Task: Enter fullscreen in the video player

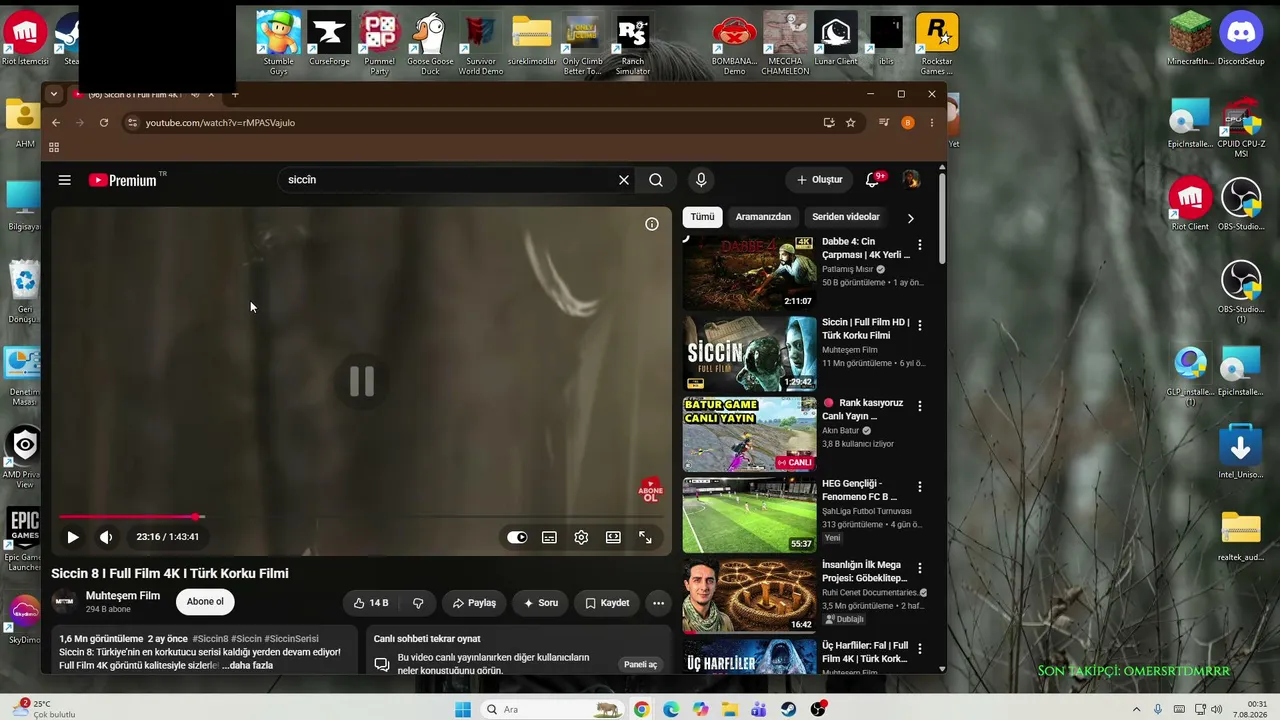Action: coord(645,537)
